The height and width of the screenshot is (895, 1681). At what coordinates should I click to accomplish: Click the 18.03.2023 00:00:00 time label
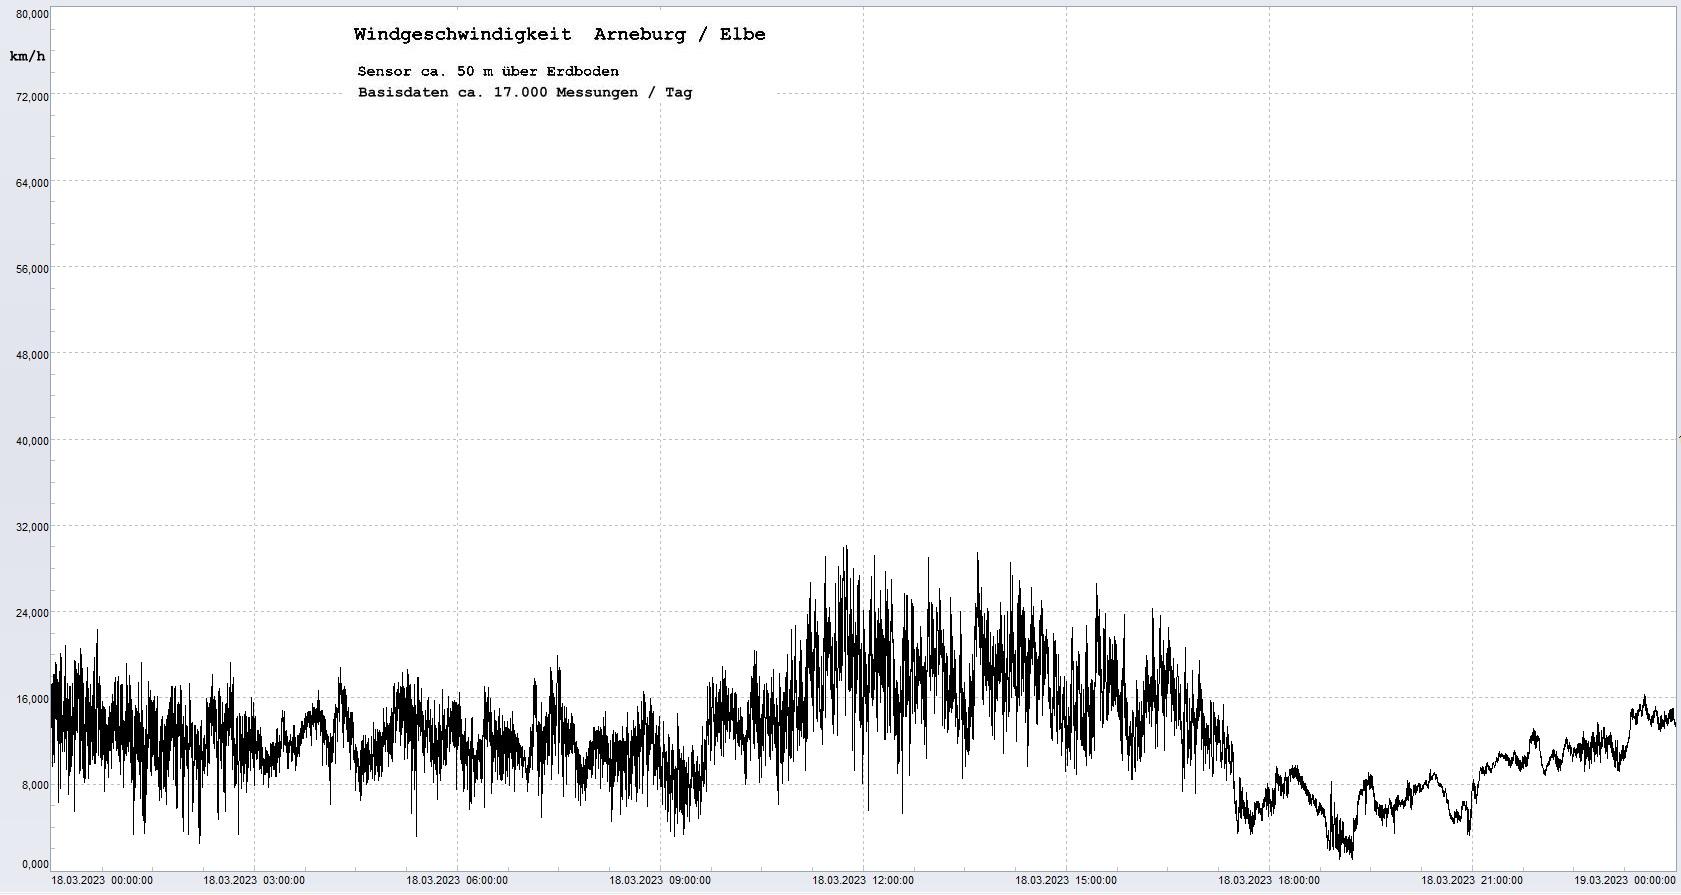[x=102, y=880]
